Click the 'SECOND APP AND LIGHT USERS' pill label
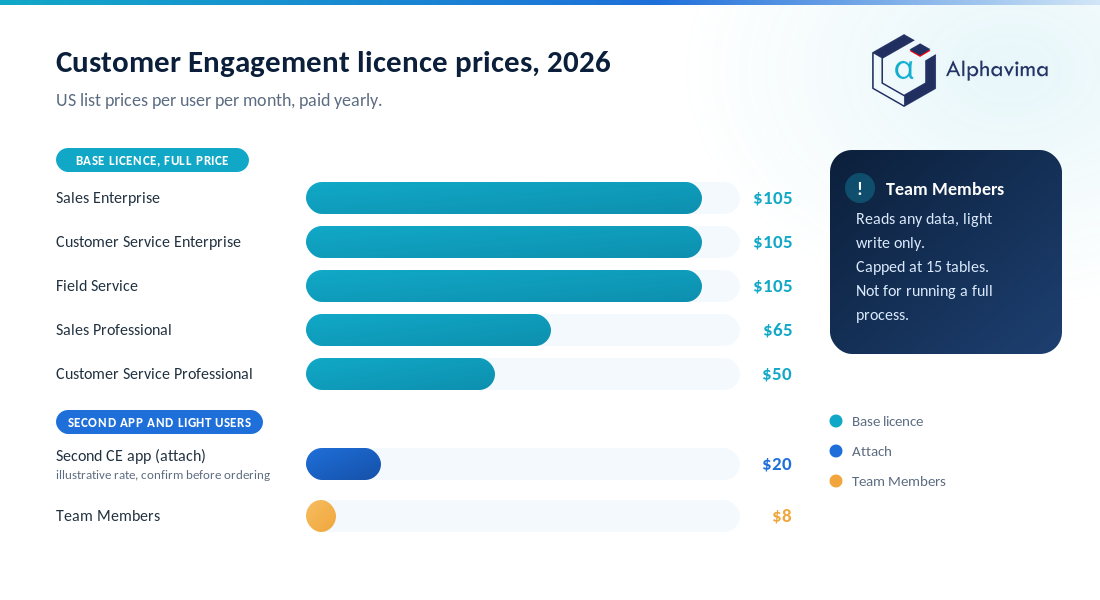 [159, 422]
